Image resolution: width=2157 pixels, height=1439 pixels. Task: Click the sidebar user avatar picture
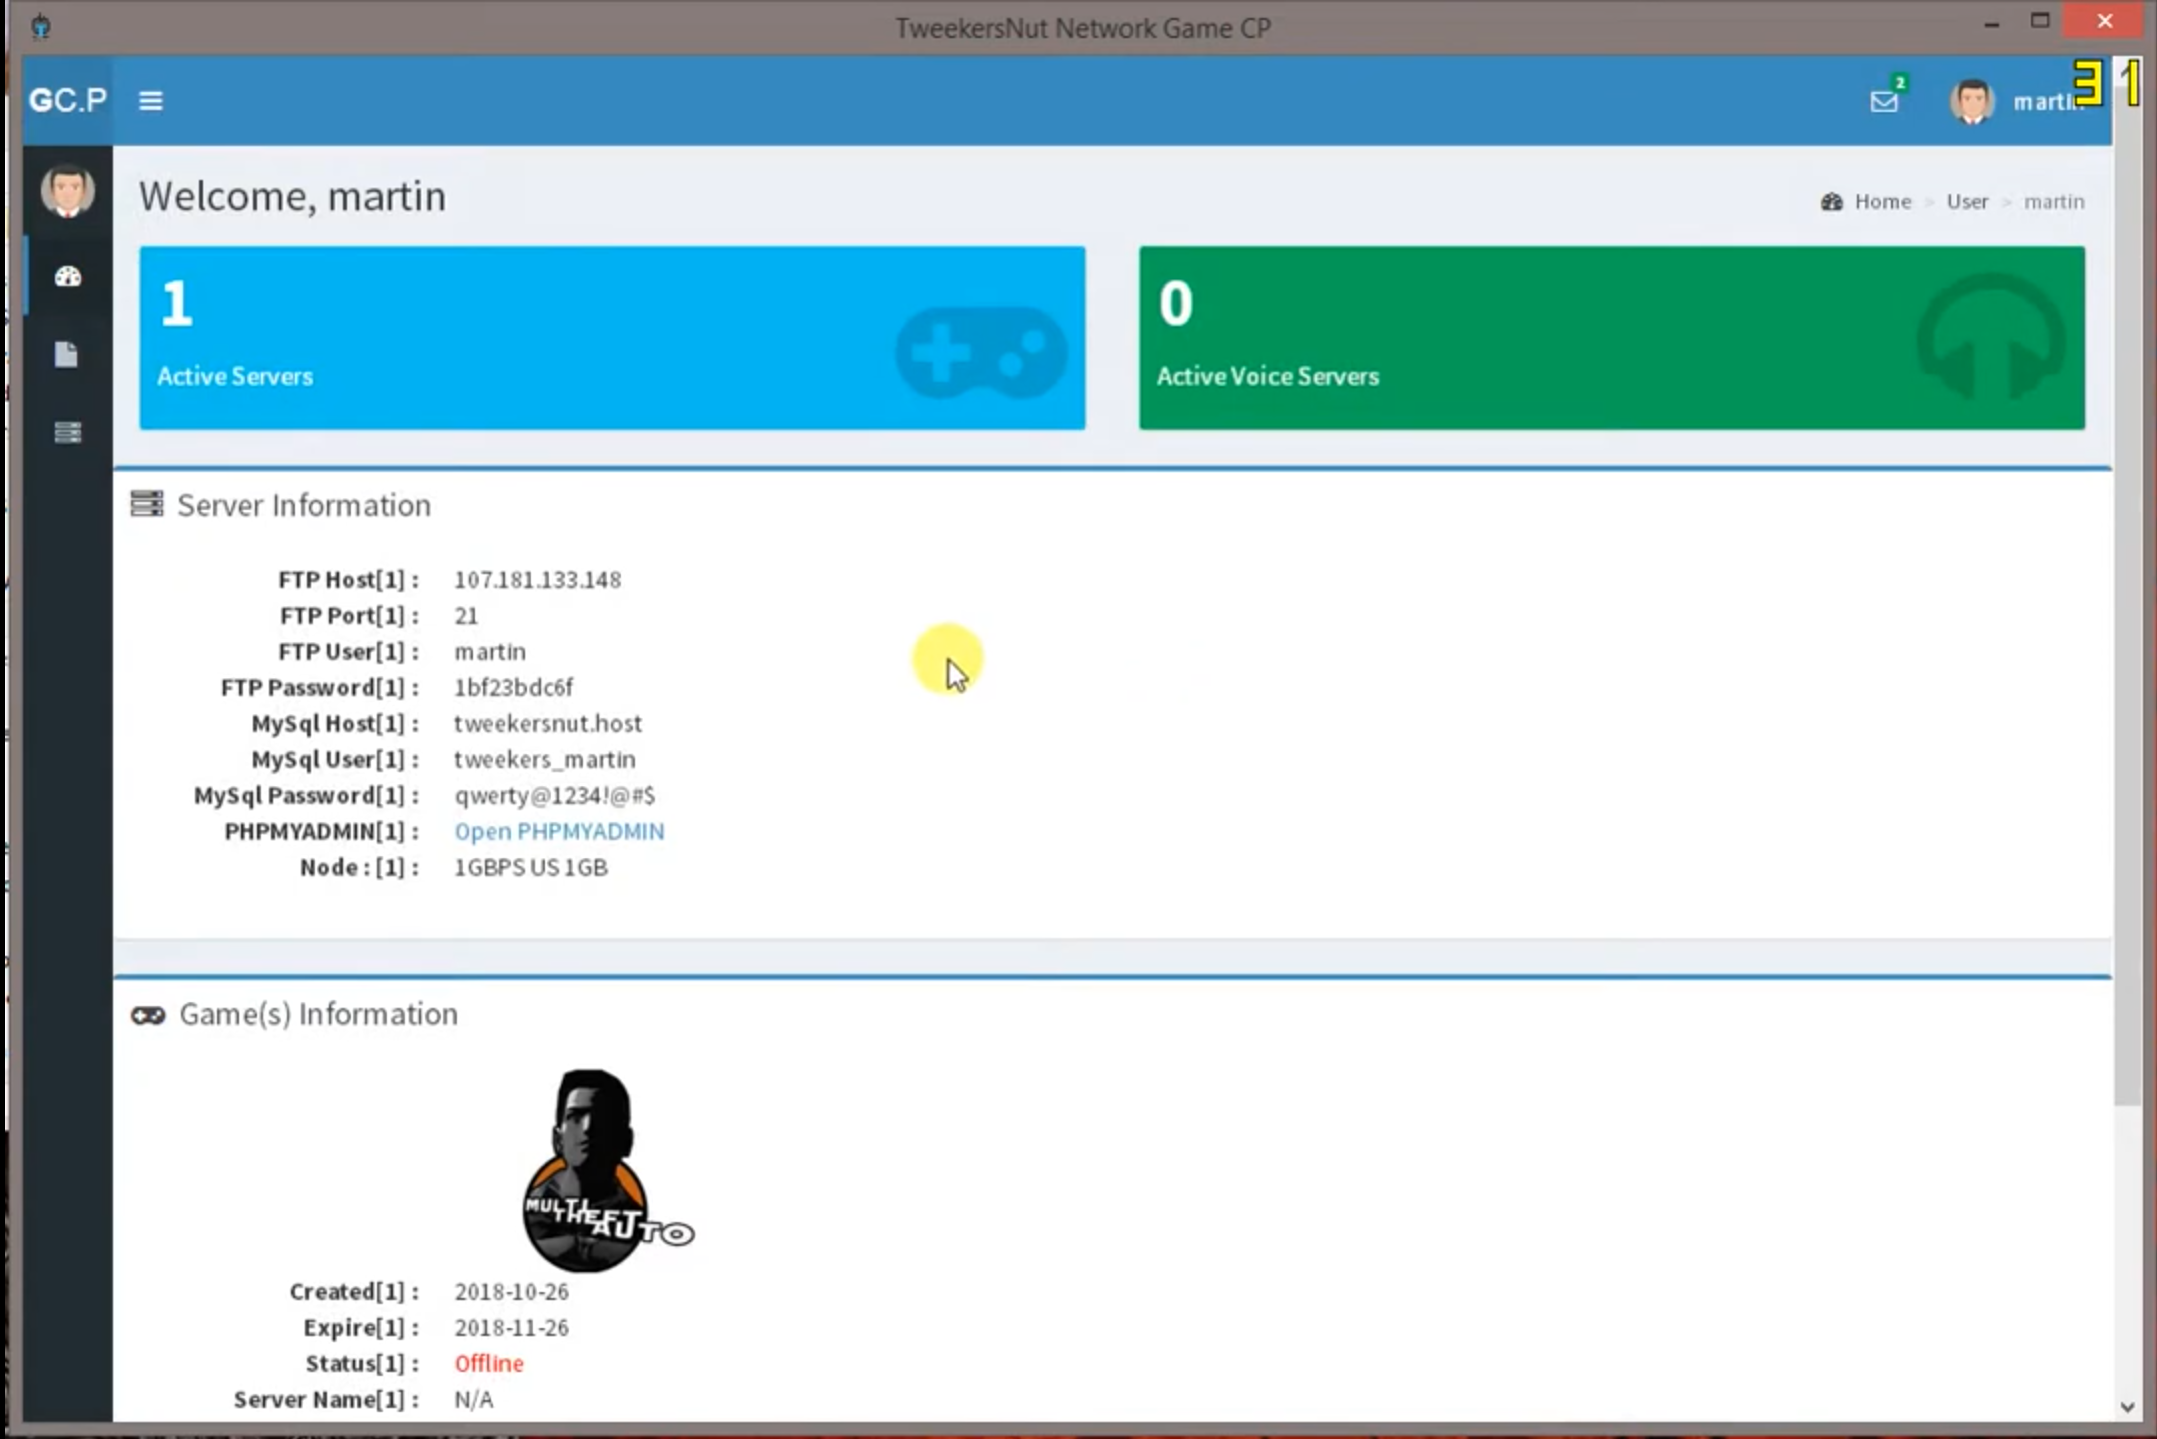(x=68, y=191)
